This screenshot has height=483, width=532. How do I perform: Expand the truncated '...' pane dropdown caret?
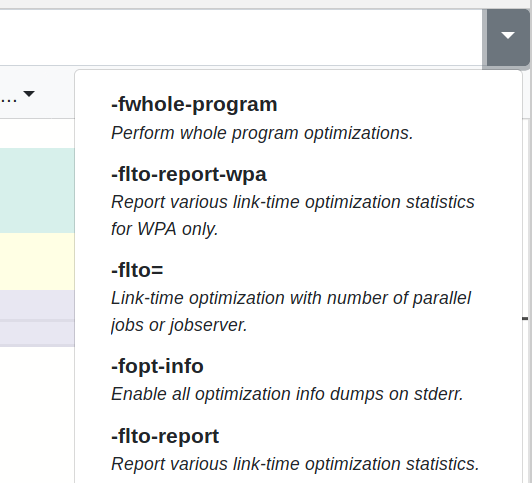(29, 94)
